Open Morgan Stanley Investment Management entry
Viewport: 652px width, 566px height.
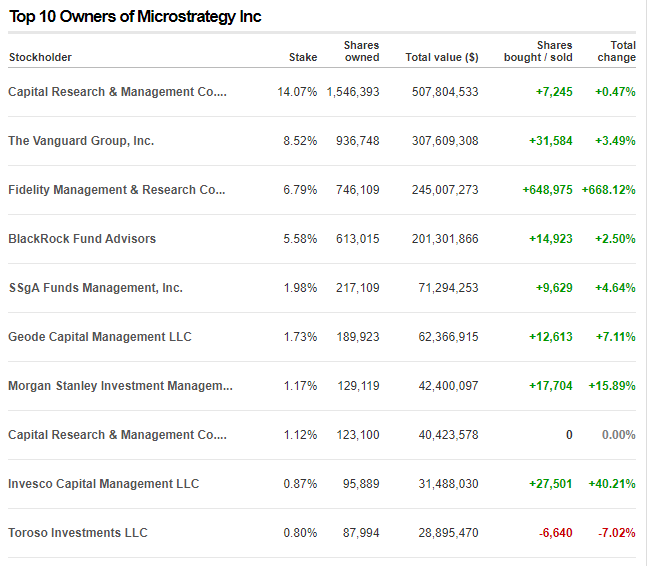120,386
